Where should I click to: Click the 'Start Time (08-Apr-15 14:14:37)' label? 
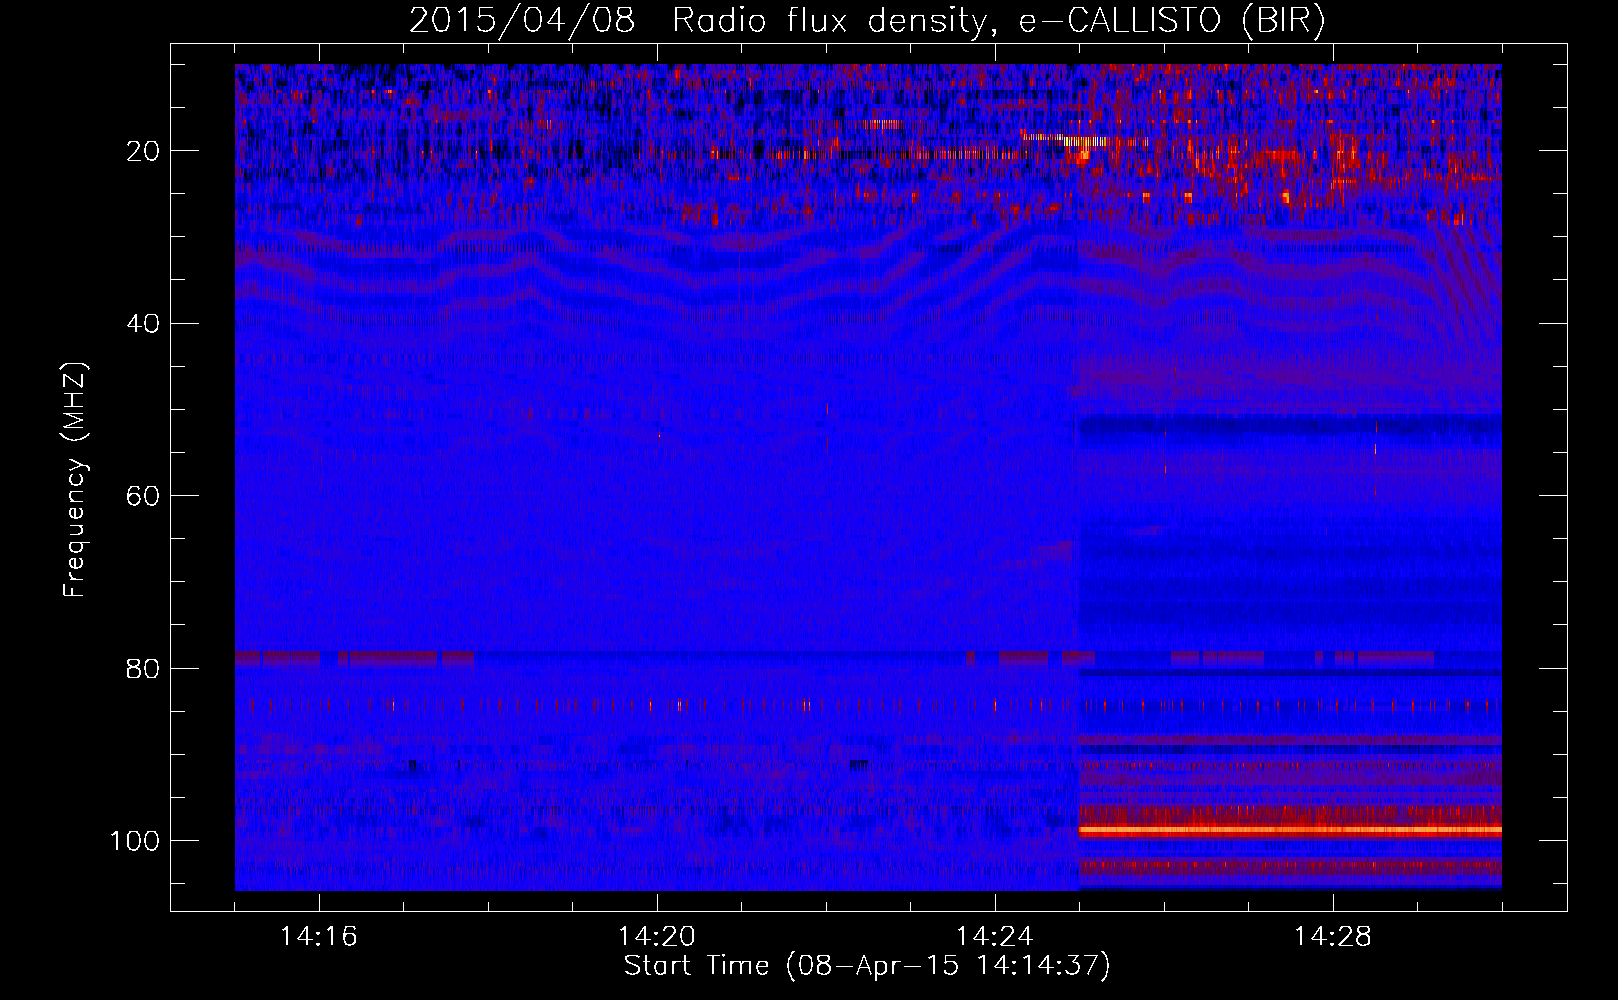(x=867, y=966)
